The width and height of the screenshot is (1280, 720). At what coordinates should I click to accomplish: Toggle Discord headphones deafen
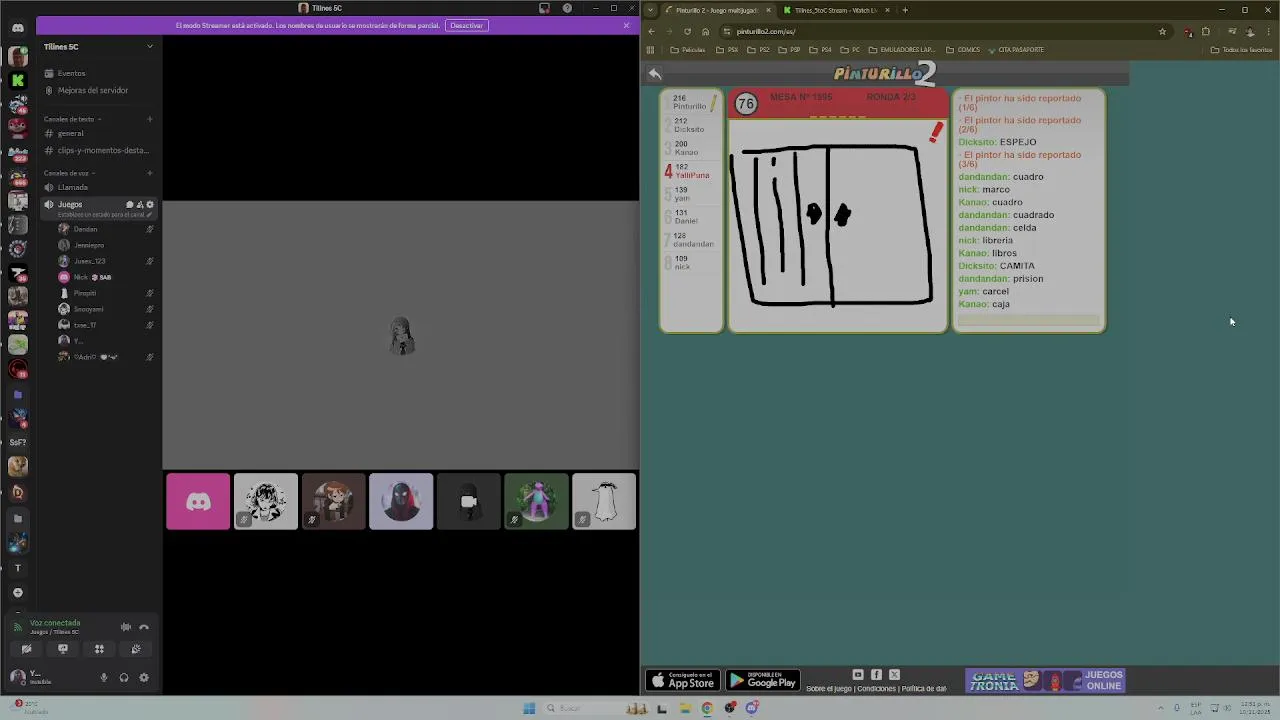pyautogui.click(x=124, y=677)
